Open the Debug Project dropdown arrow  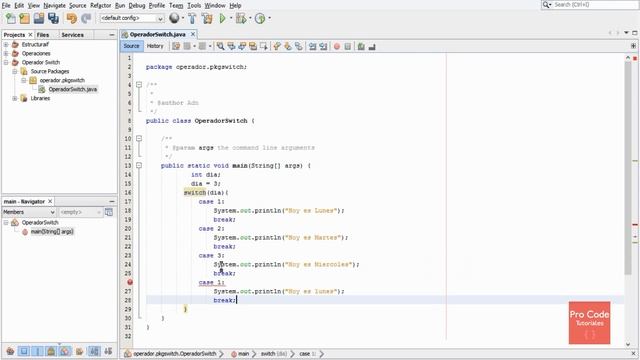pyautogui.click(x=250, y=18)
